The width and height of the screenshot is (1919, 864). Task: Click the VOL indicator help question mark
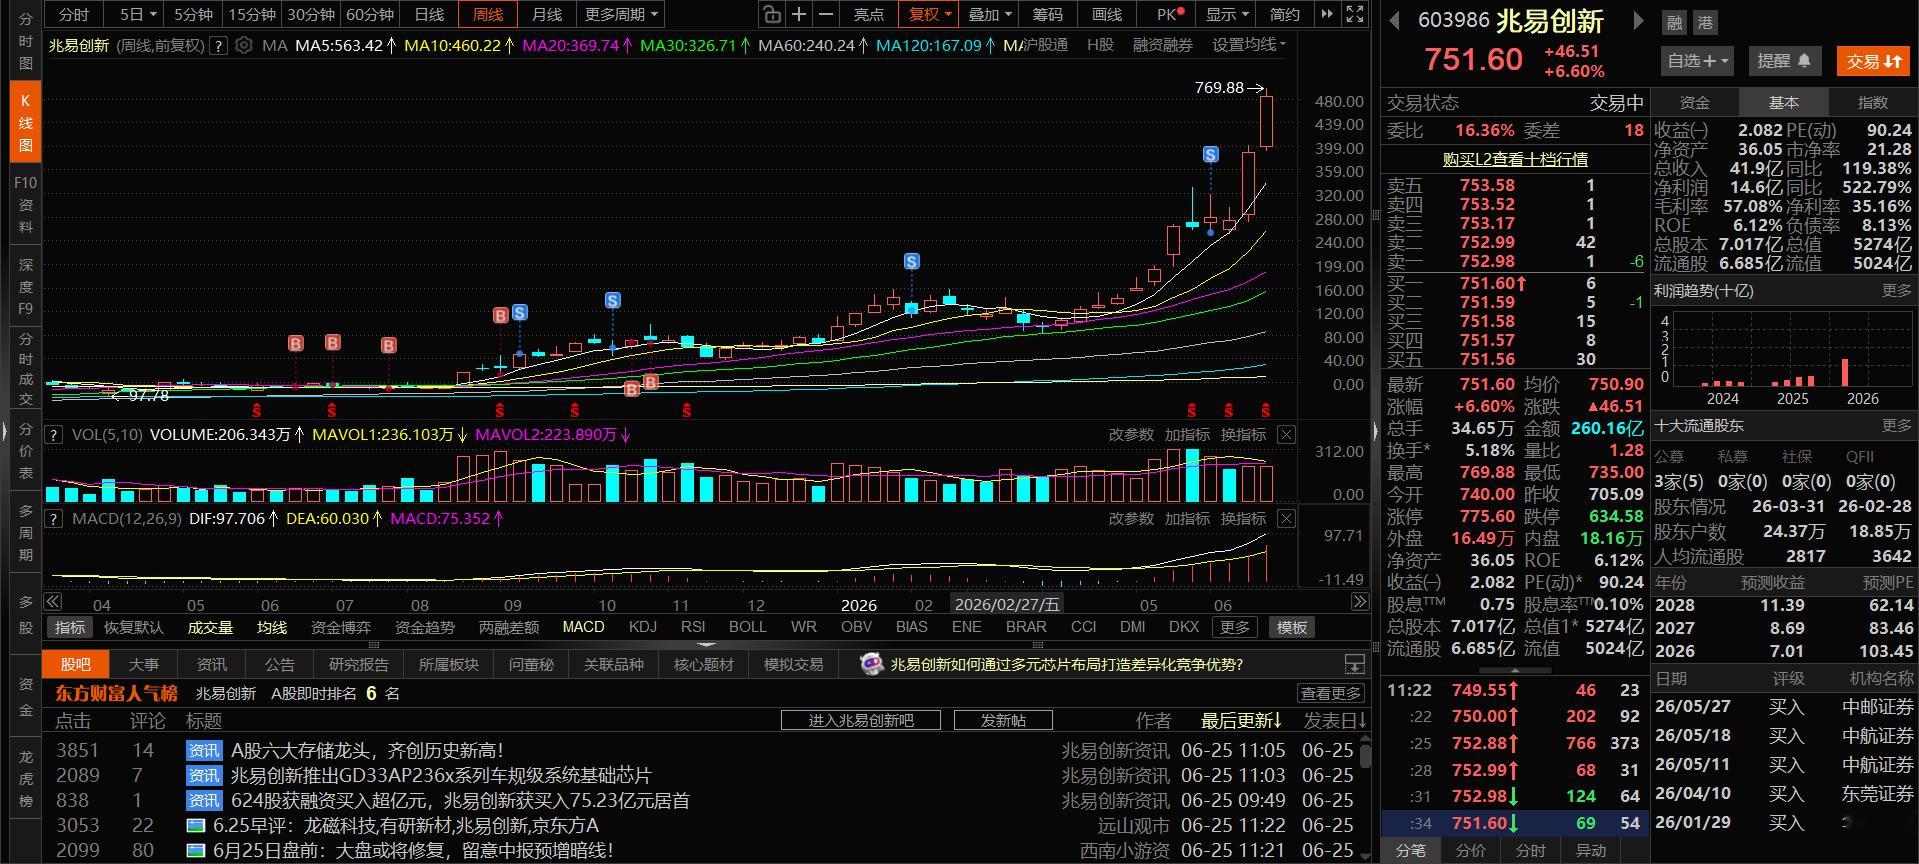pos(54,435)
